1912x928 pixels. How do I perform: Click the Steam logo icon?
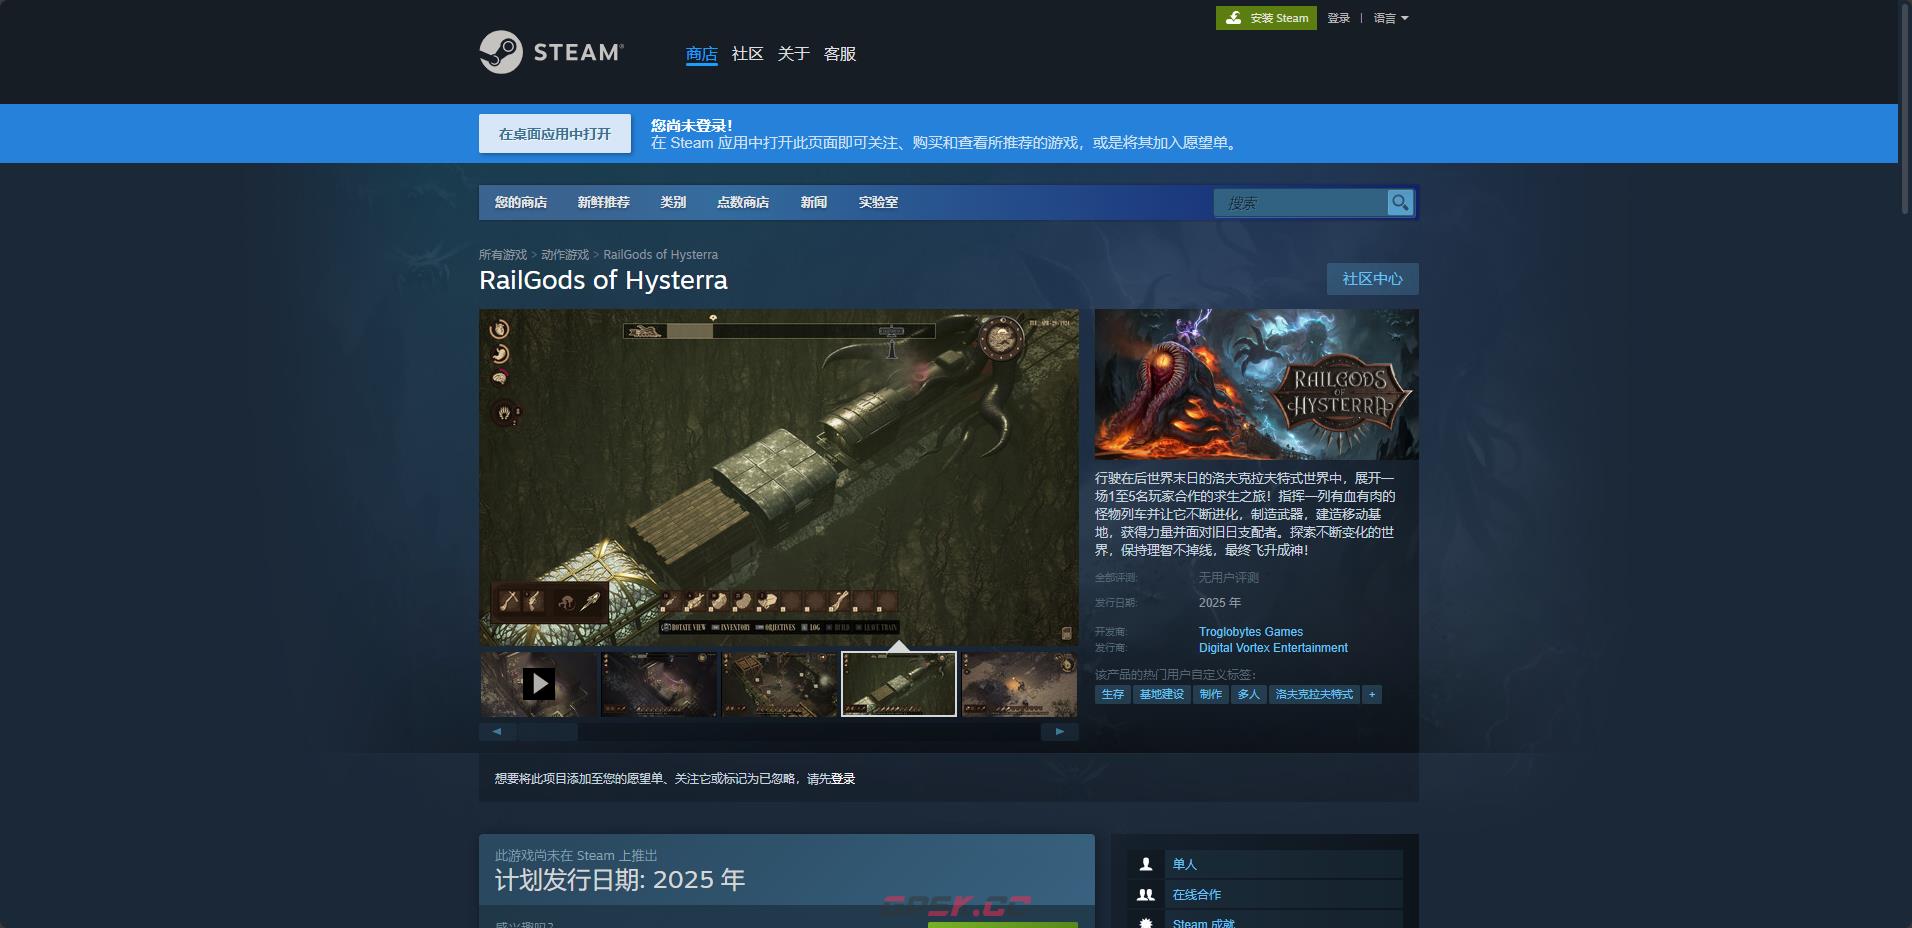(501, 52)
